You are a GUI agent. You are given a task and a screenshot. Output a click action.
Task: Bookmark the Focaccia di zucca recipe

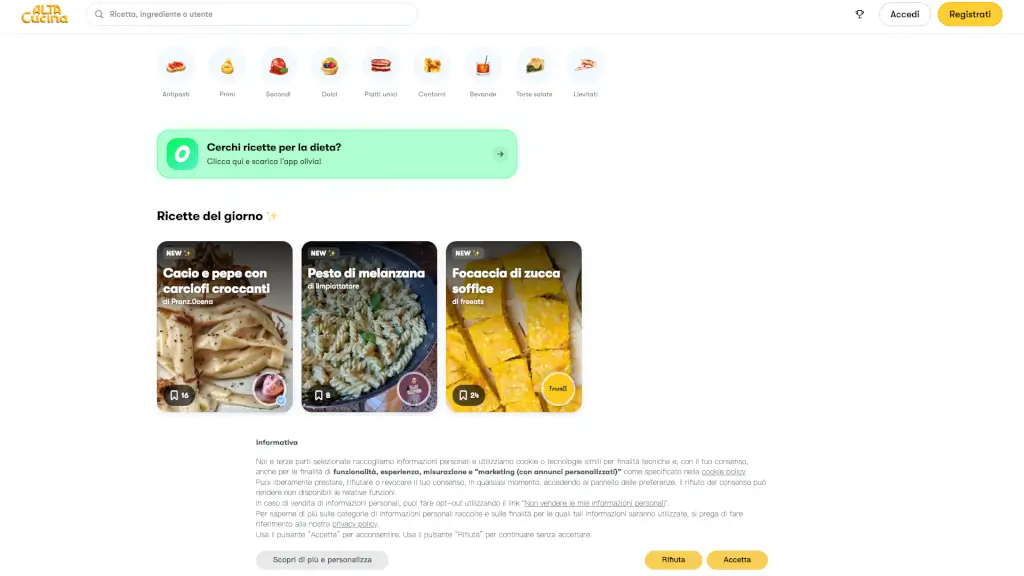(469, 395)
